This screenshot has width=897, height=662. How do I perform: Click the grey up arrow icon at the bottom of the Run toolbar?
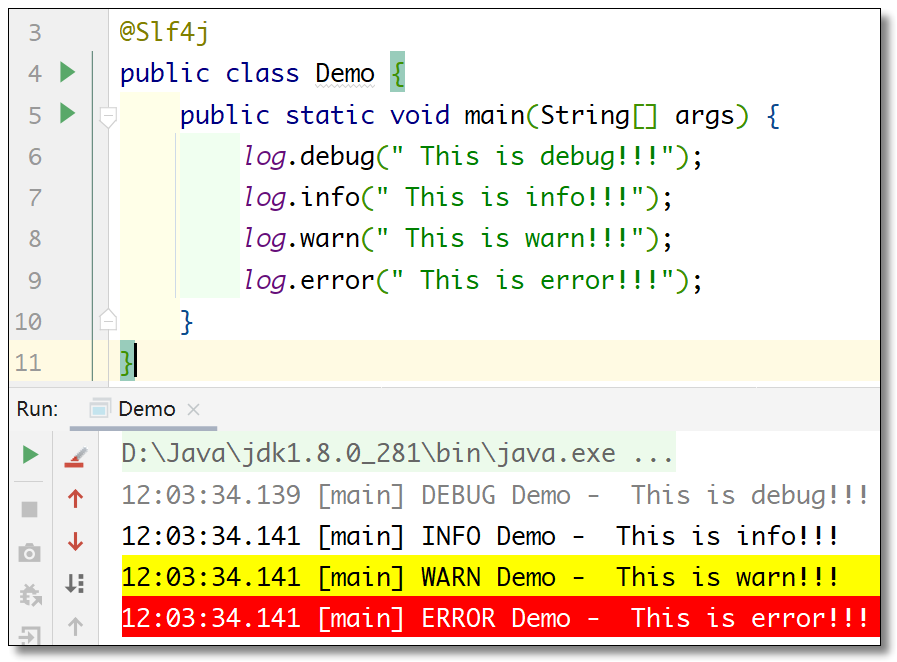[x=75, y=626]
